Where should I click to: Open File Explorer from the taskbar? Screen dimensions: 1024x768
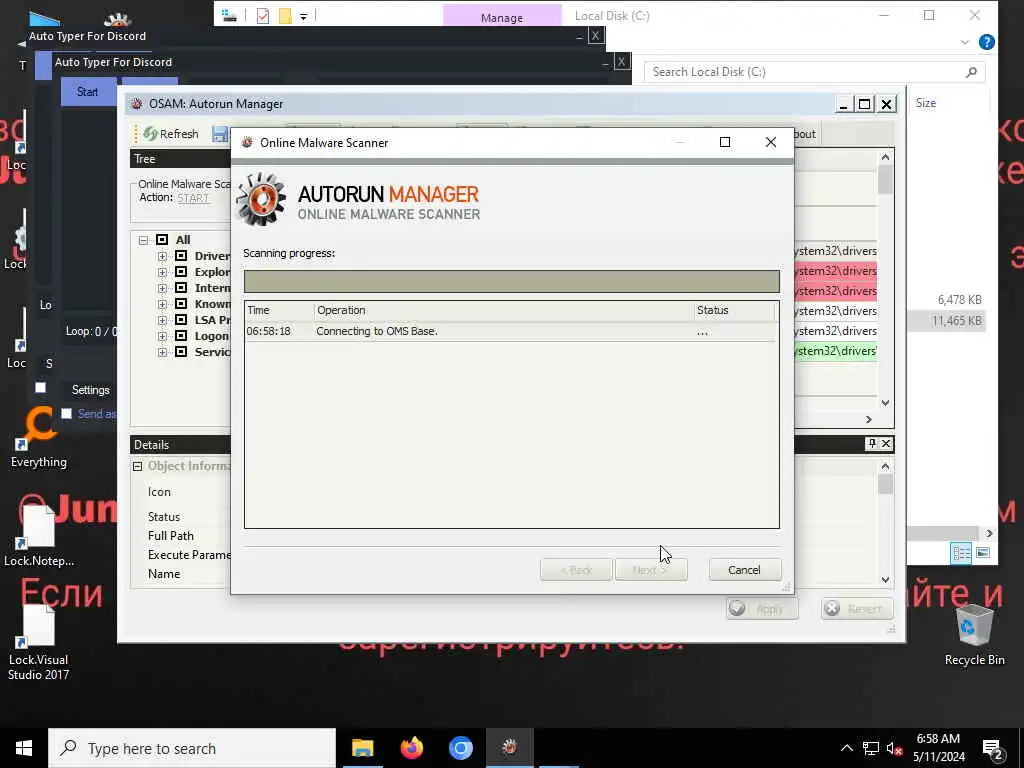click(x=362, y=748)
